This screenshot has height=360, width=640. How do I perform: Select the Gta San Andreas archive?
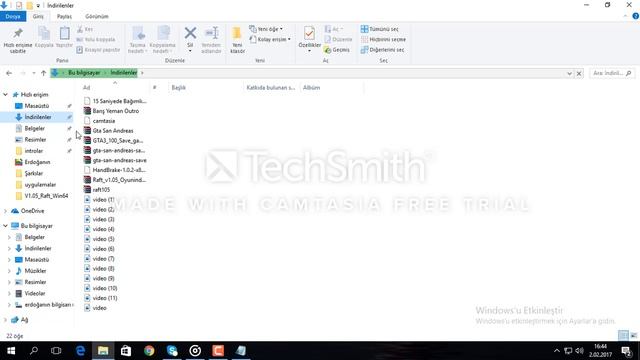113,131
